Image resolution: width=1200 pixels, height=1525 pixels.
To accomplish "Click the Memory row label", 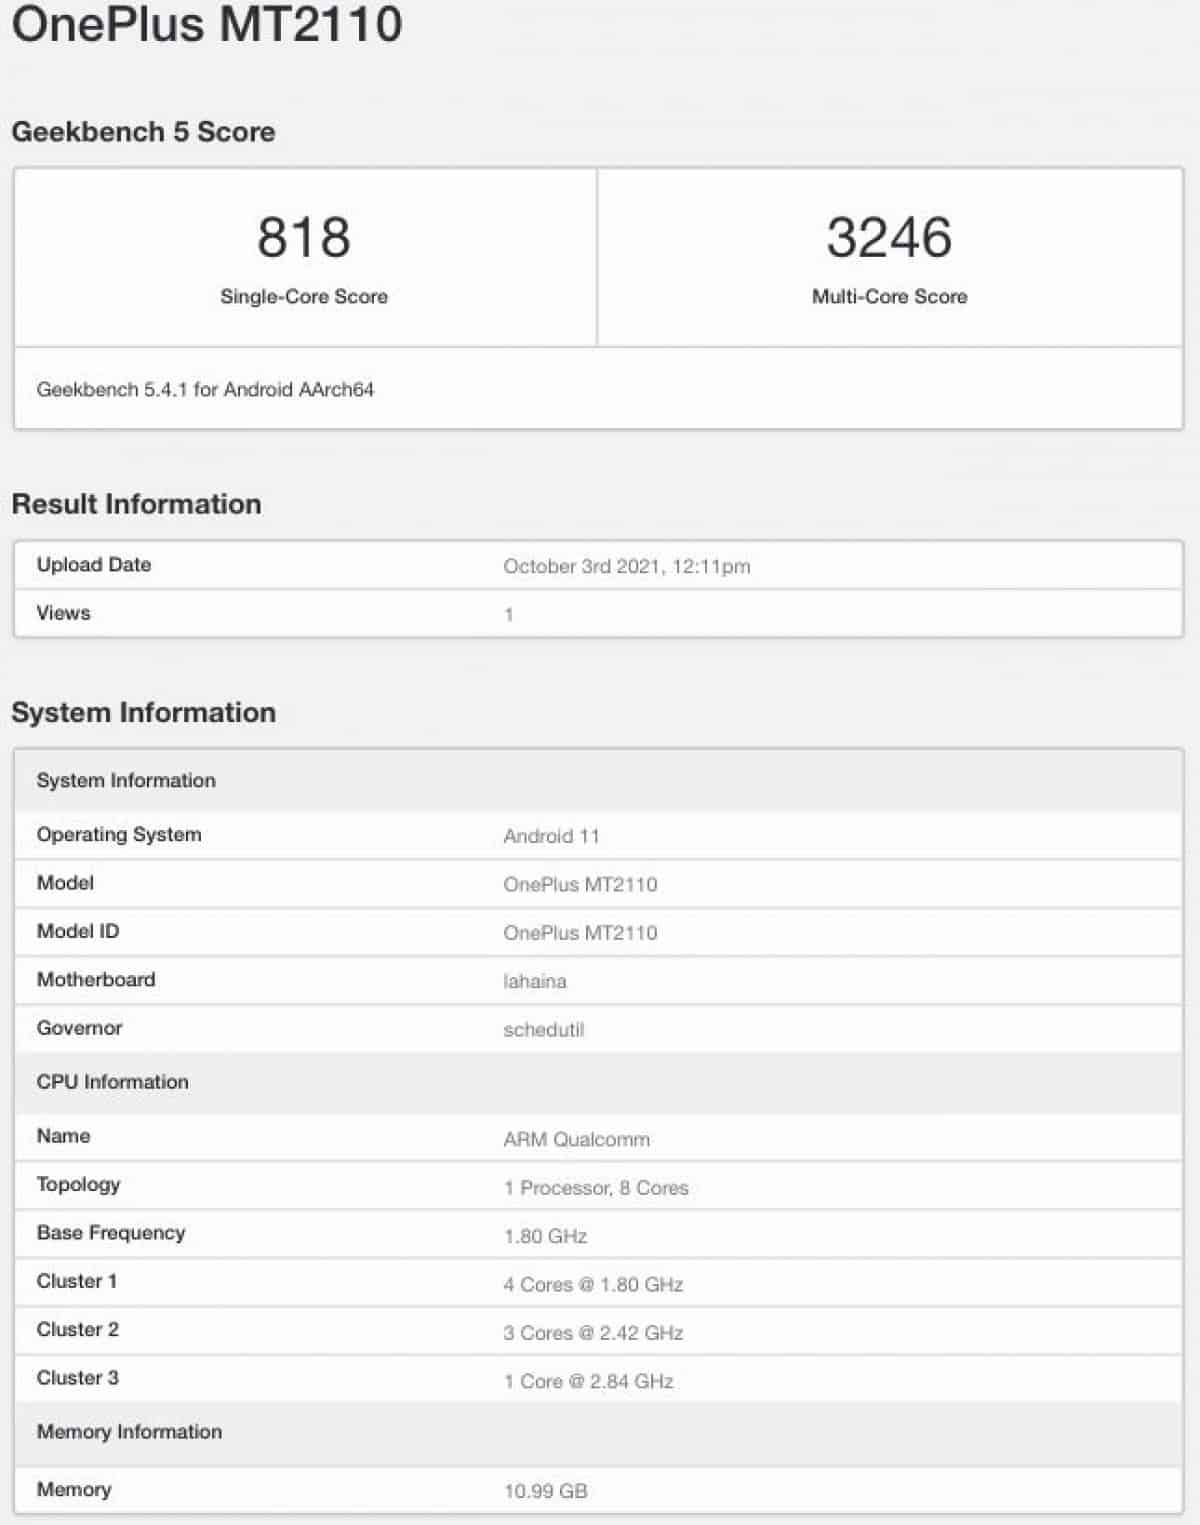I will click(74, 1490).
